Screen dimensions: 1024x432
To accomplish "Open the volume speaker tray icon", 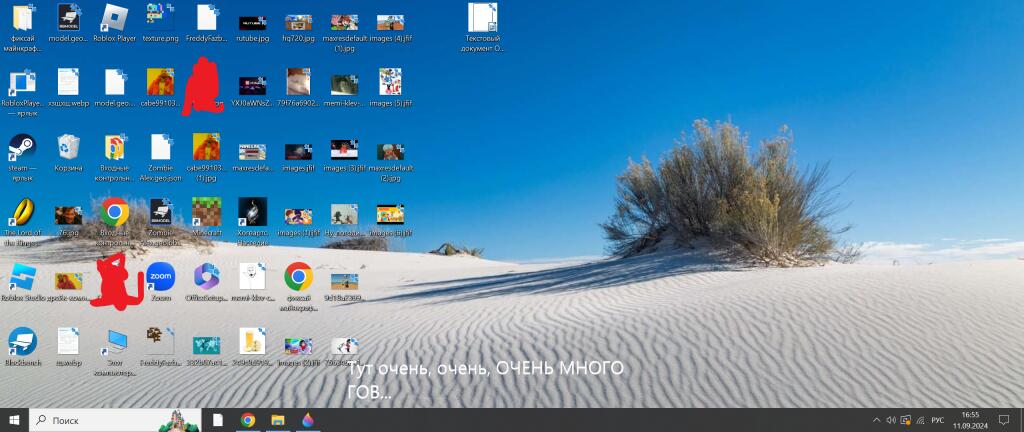I will click(891, 420).
